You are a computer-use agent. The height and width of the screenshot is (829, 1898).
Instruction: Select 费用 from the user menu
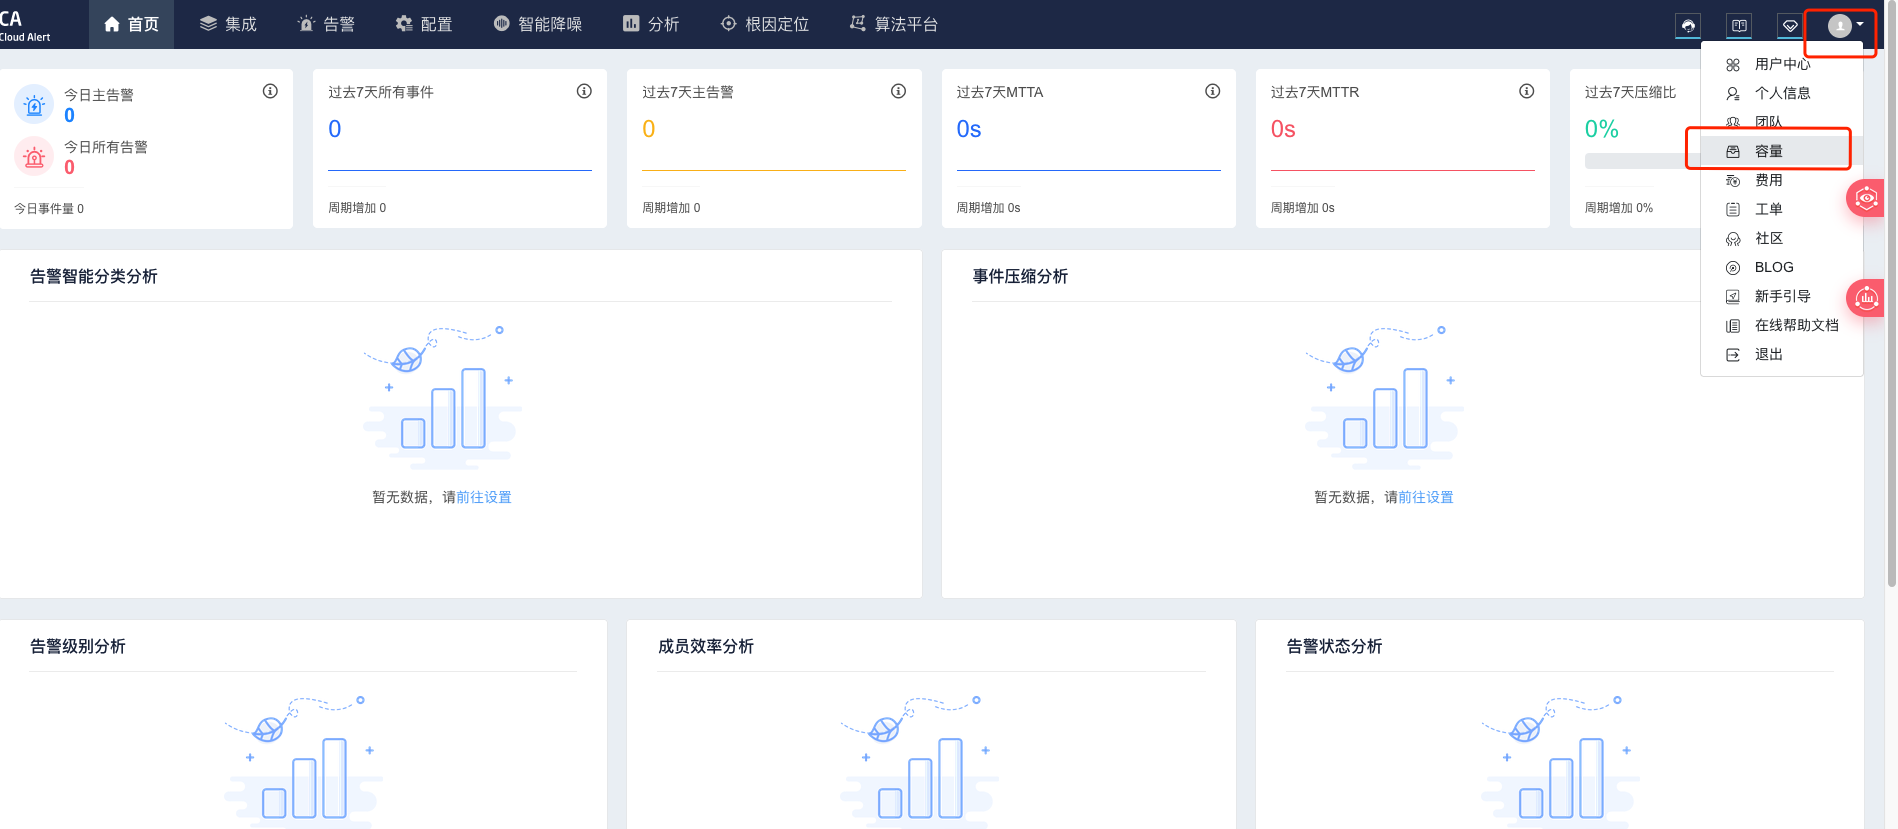(1781, 180)
